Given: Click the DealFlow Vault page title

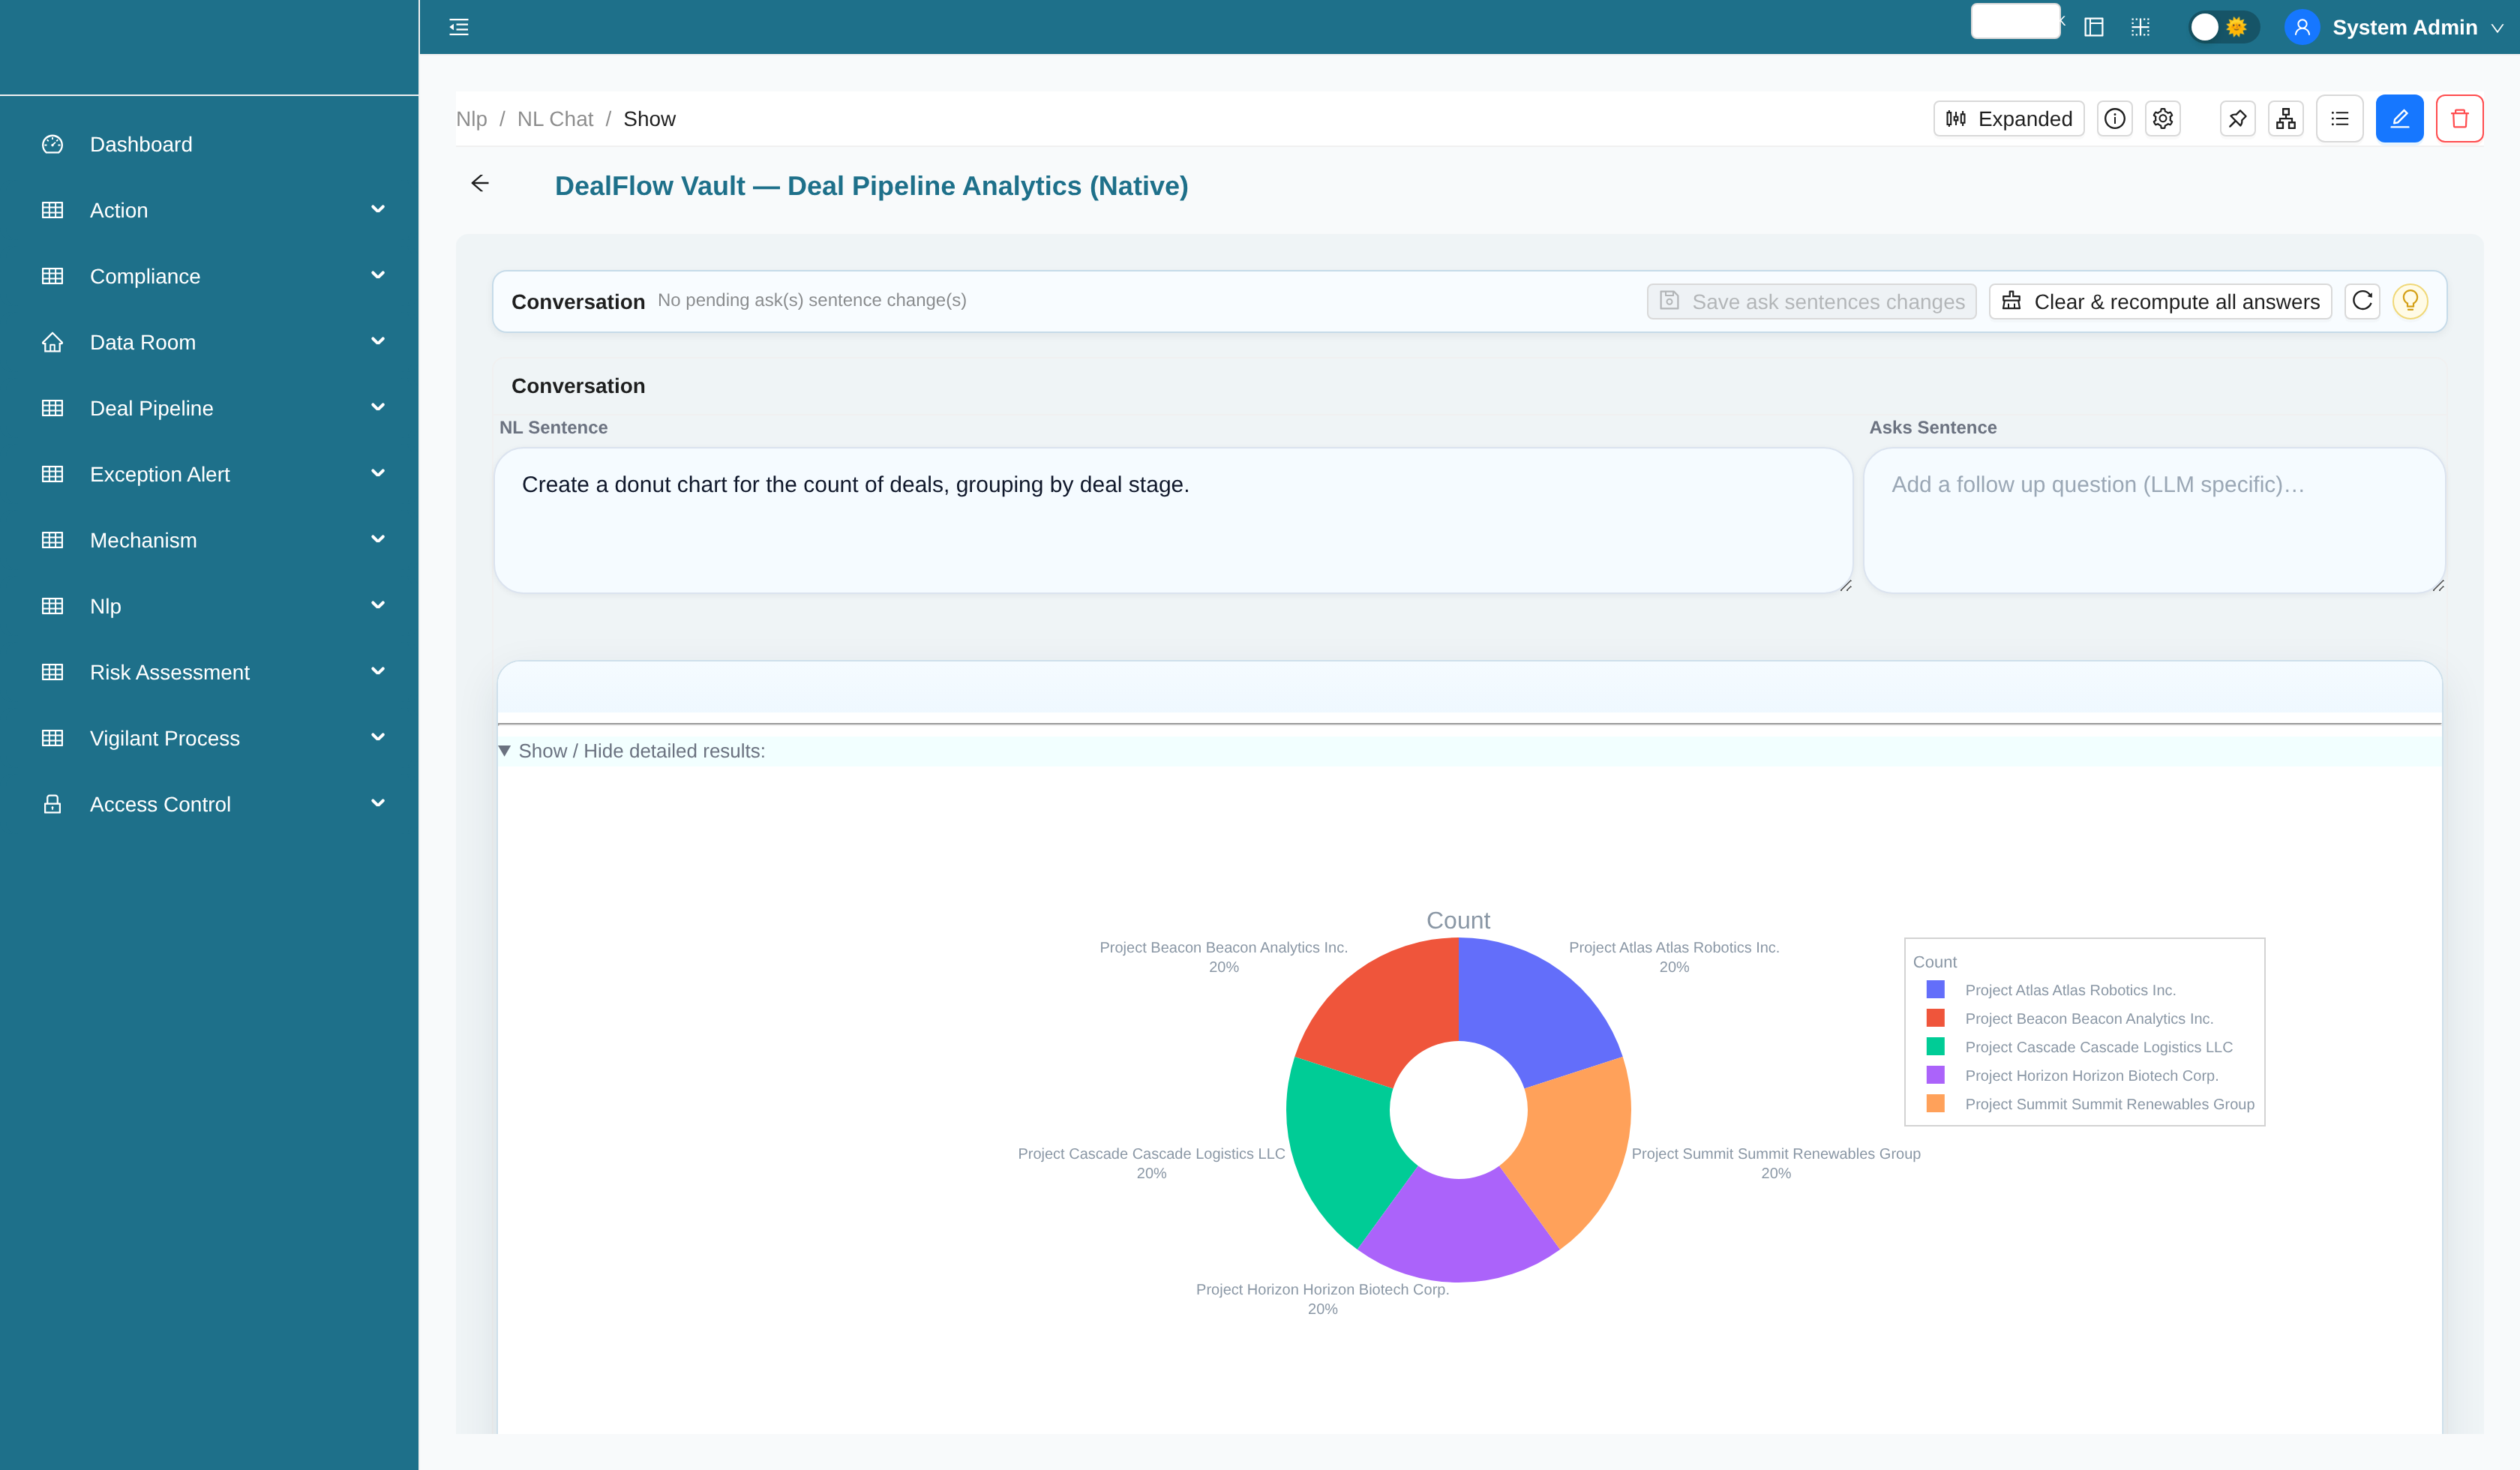Looking at the screenshot, I should tap(871, 186).
